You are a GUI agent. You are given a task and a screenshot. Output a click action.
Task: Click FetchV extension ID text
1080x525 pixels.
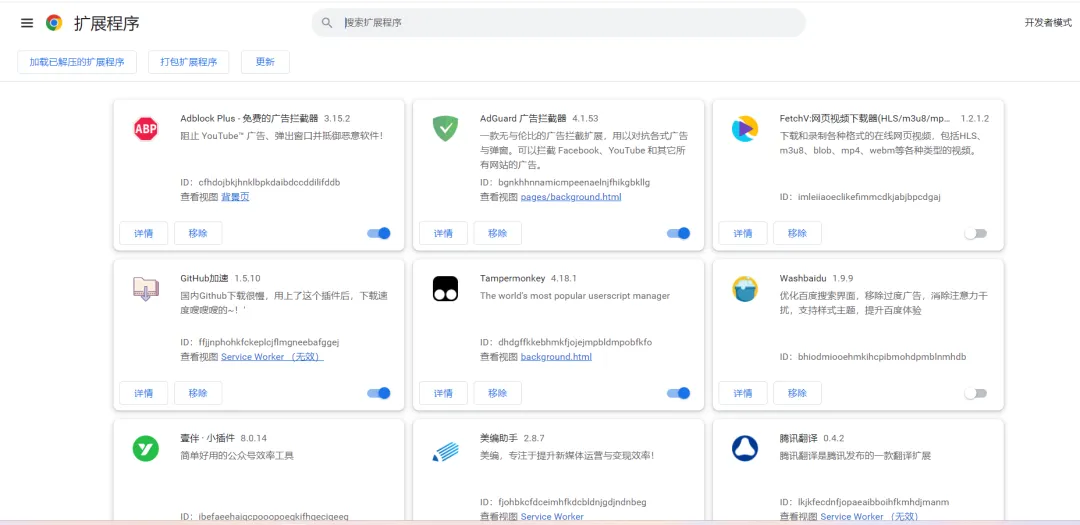pyautogui.click(x=860, y=197)
